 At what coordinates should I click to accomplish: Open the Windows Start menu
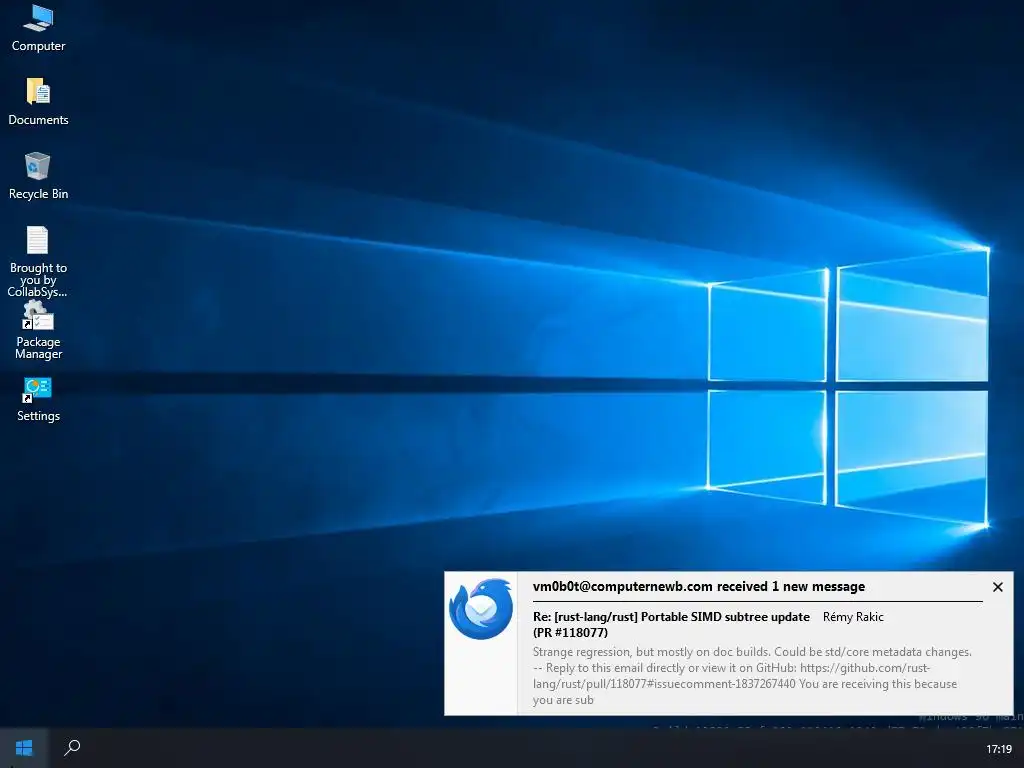click(x=24, y=748)
